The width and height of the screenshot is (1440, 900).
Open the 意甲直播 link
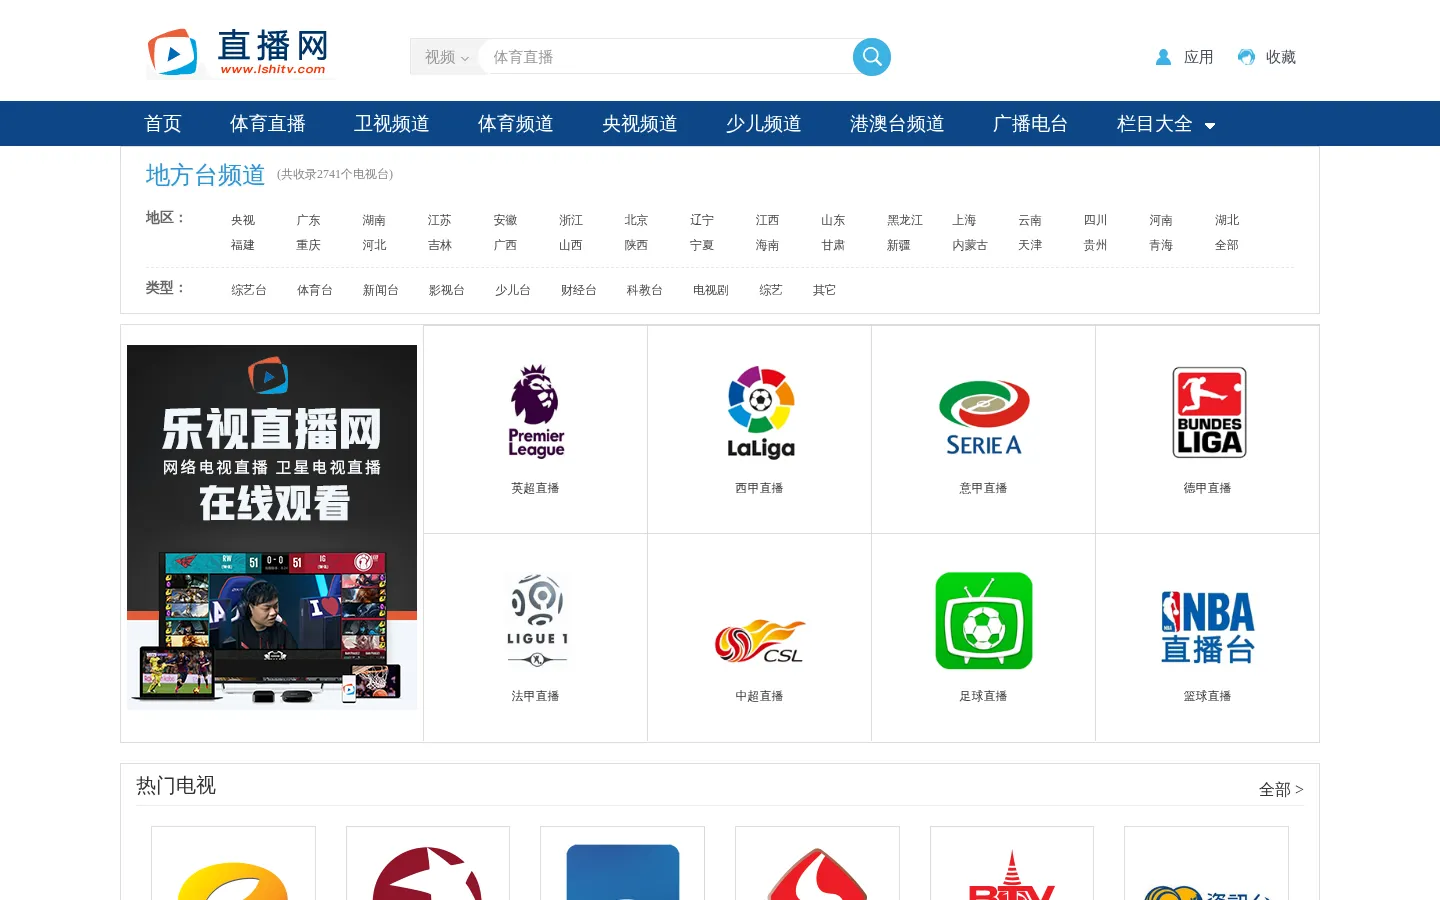983,488
